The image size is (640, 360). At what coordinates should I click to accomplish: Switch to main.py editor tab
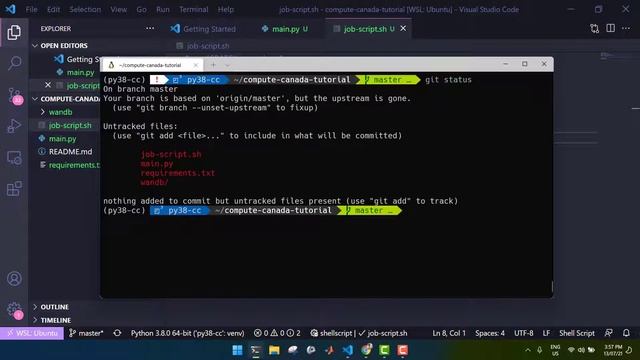[x=284, y=29]
